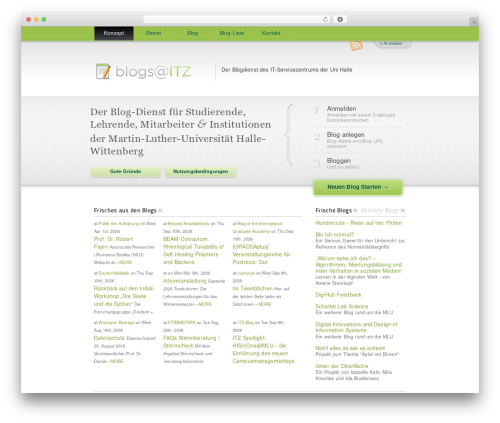
Task: Click the small icon after Aktivste Blogs
Action: (403, 210)
